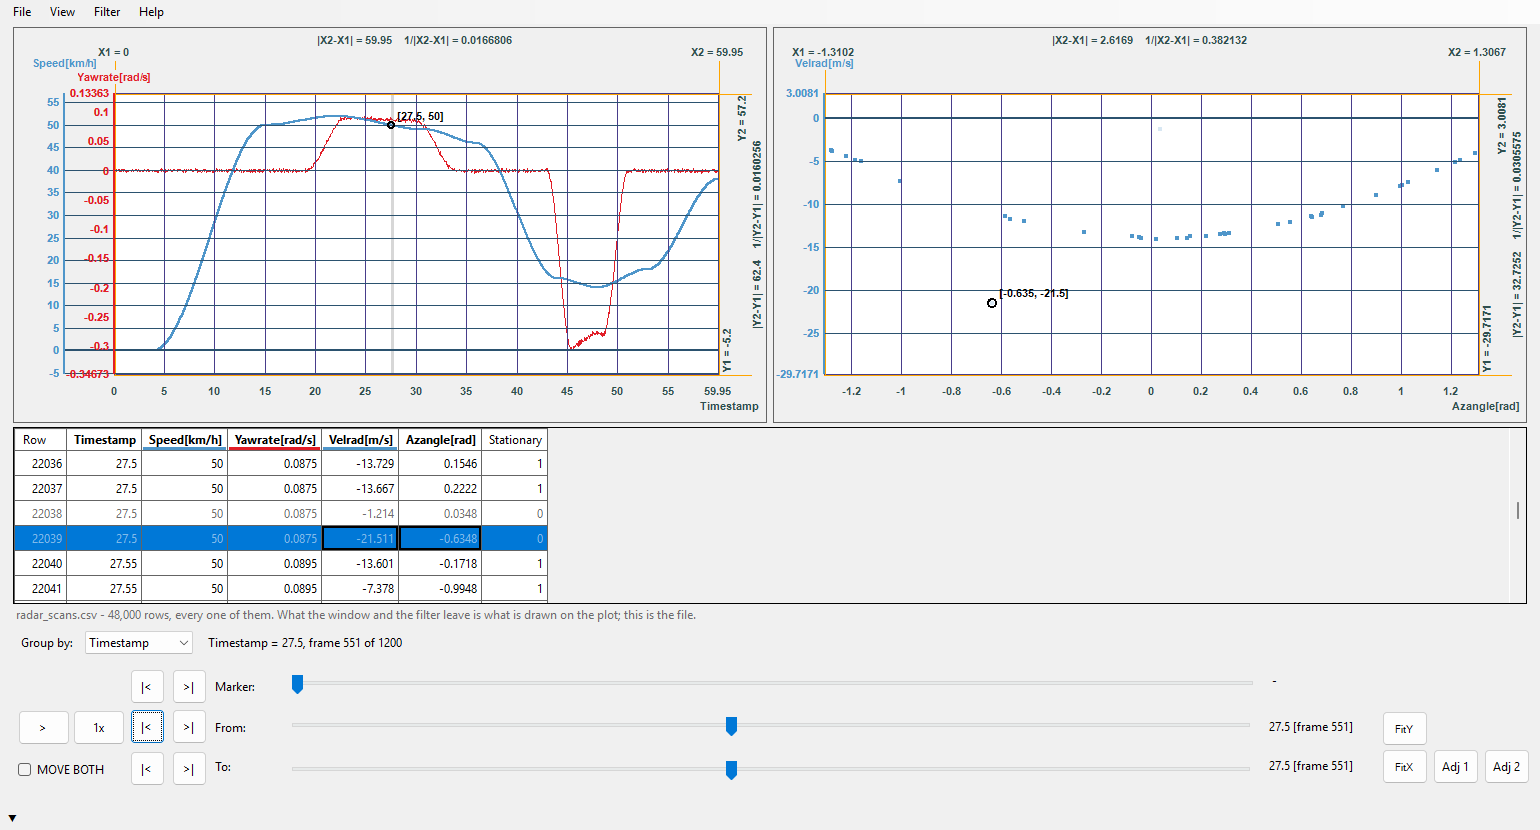Select the Row column header

(40, 440)
